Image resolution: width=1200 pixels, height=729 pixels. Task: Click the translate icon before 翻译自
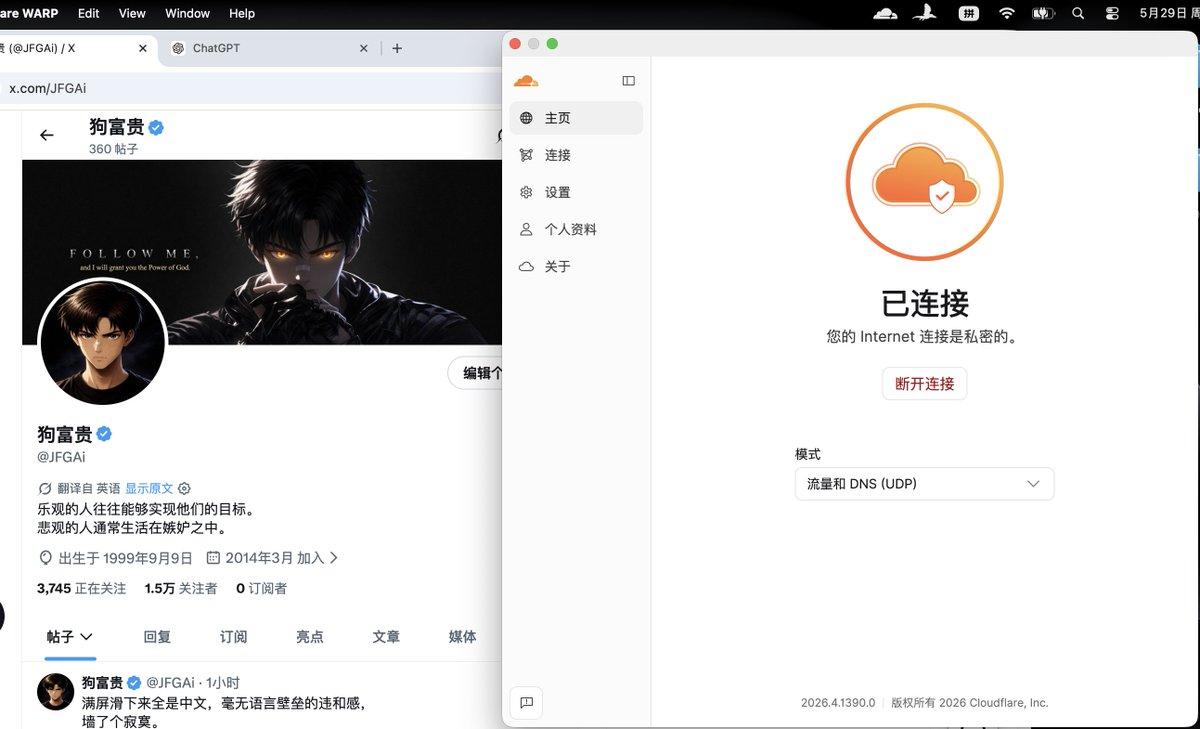coord(44,489)
